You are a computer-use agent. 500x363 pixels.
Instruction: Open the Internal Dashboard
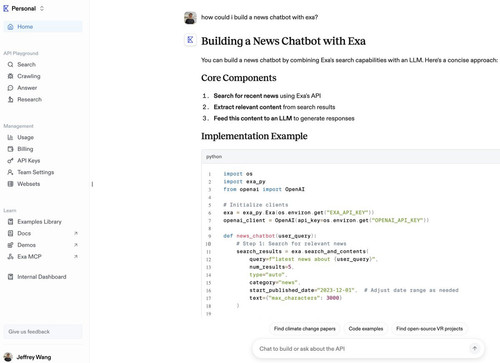coord(43,277)
